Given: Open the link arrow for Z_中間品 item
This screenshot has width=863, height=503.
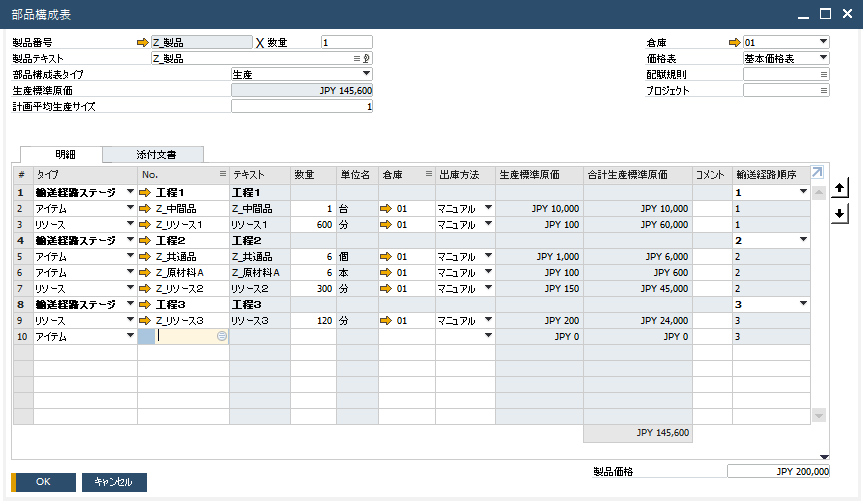Looking at the screenshot, I should 145,208.
